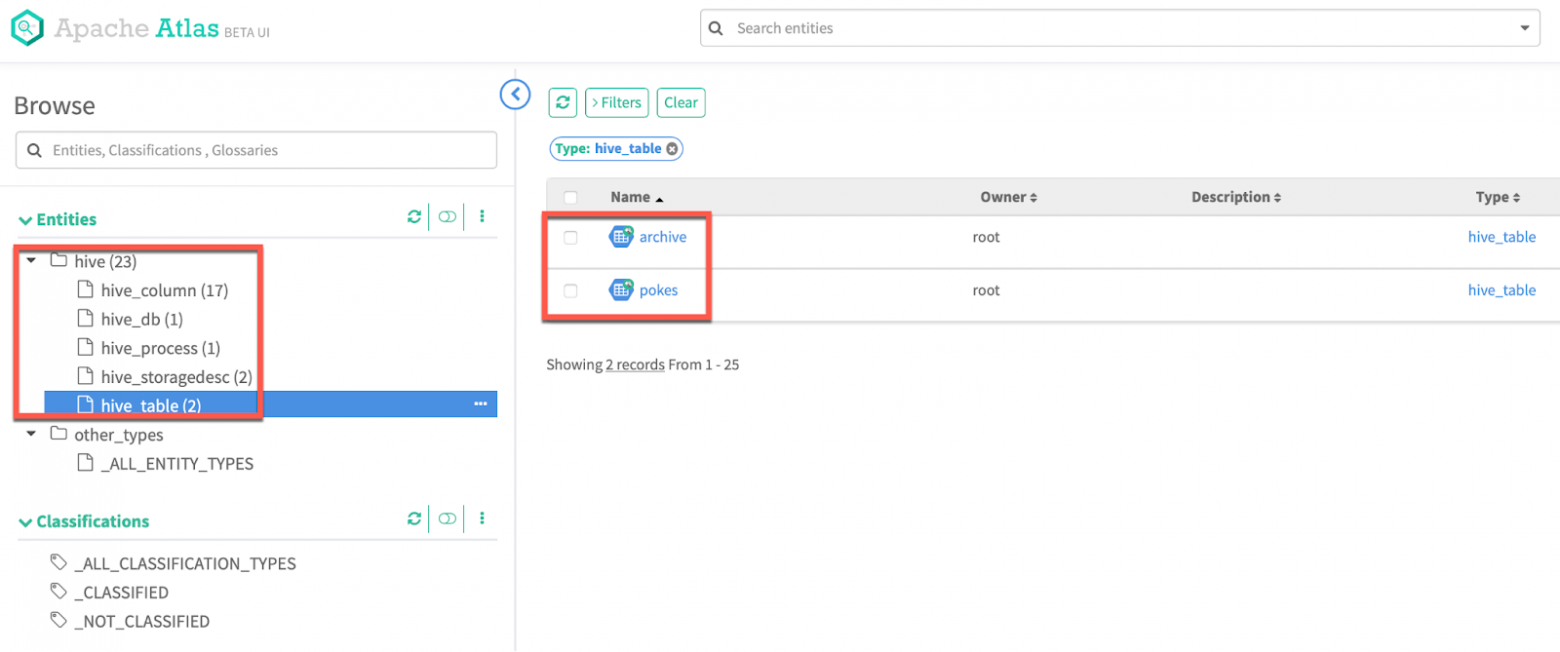Check the archive row checkbox

571,238
